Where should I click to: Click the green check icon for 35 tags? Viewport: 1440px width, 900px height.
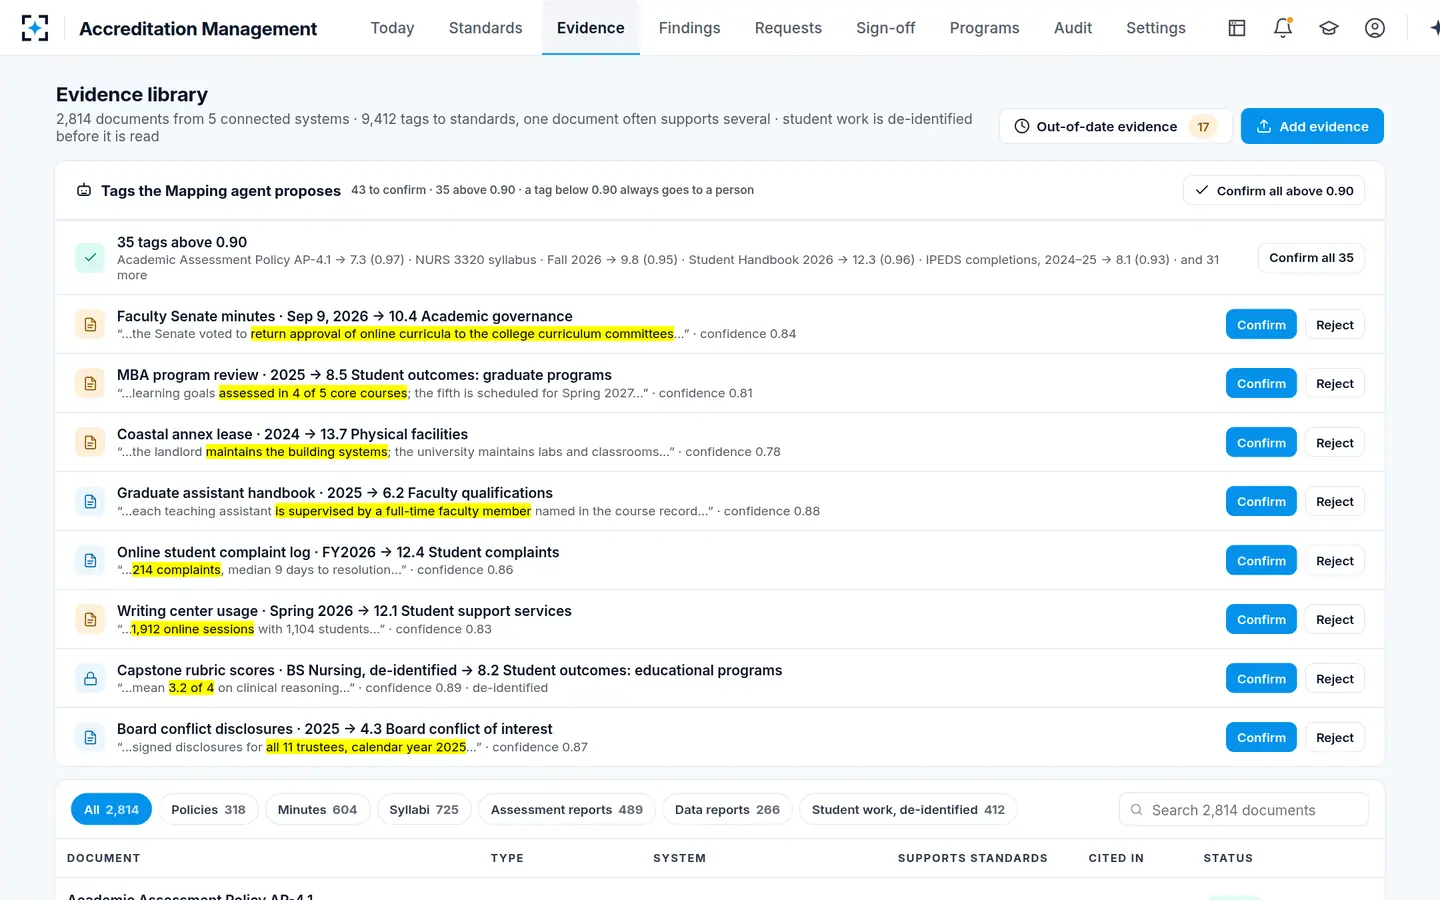coord(90,258)
